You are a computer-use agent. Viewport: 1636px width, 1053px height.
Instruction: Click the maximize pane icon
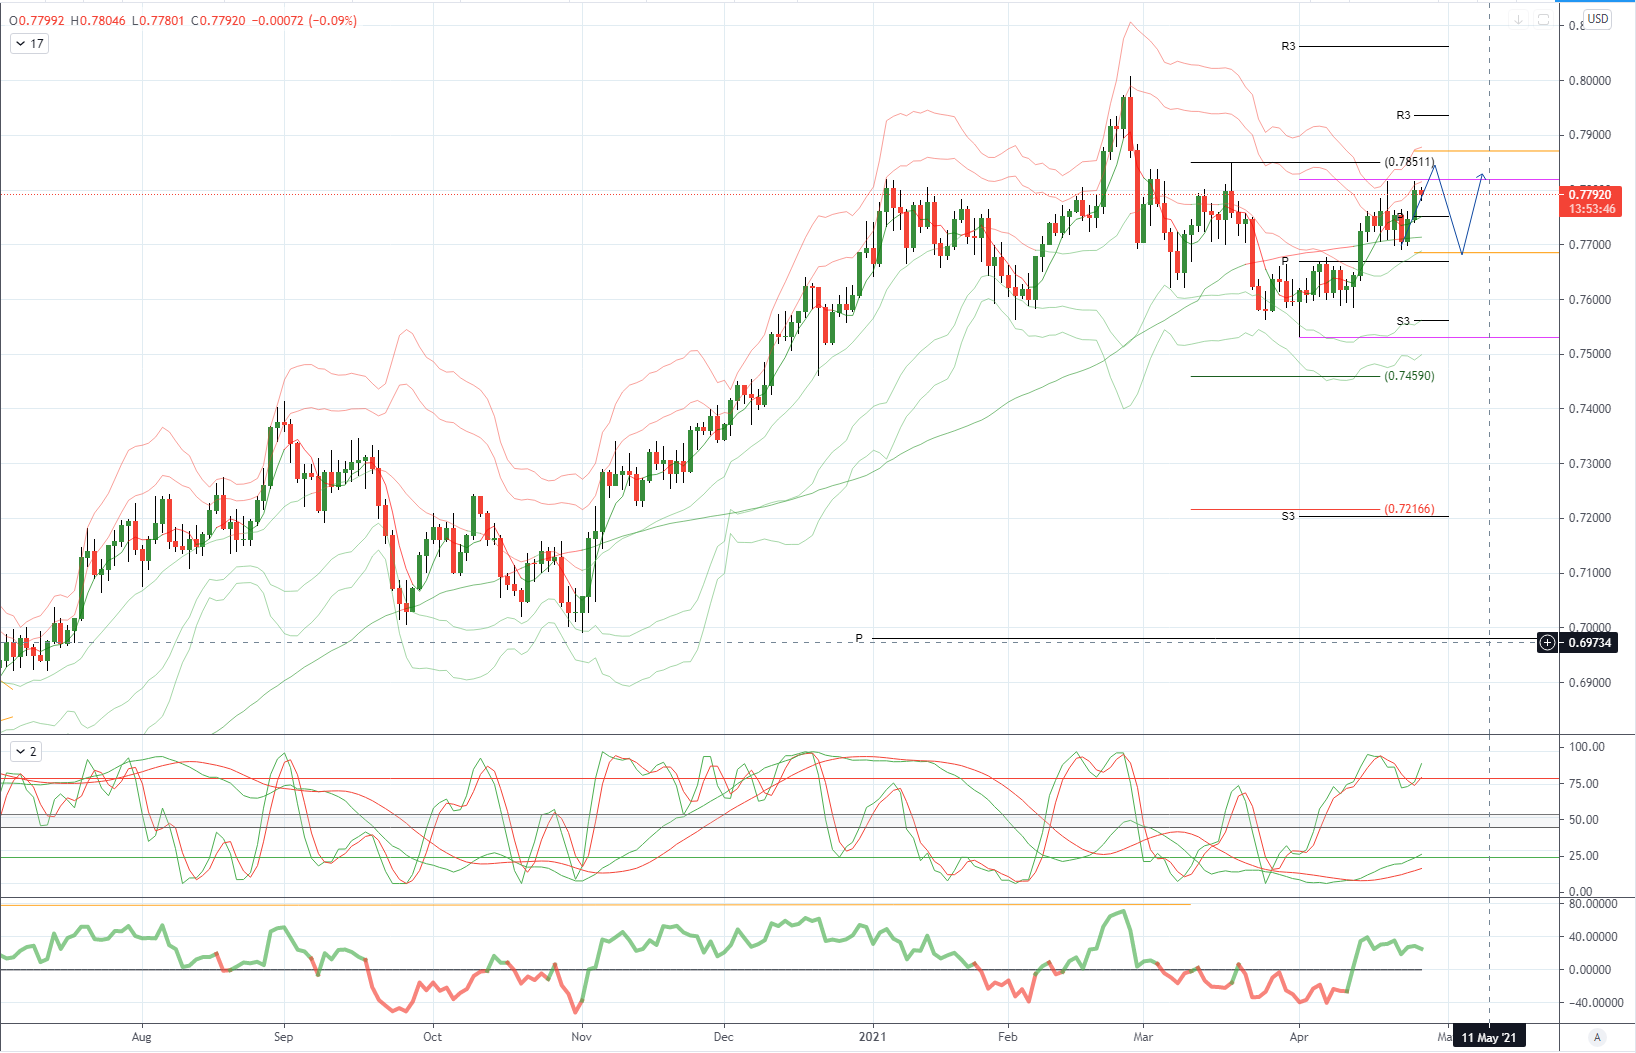[1543, 20]
